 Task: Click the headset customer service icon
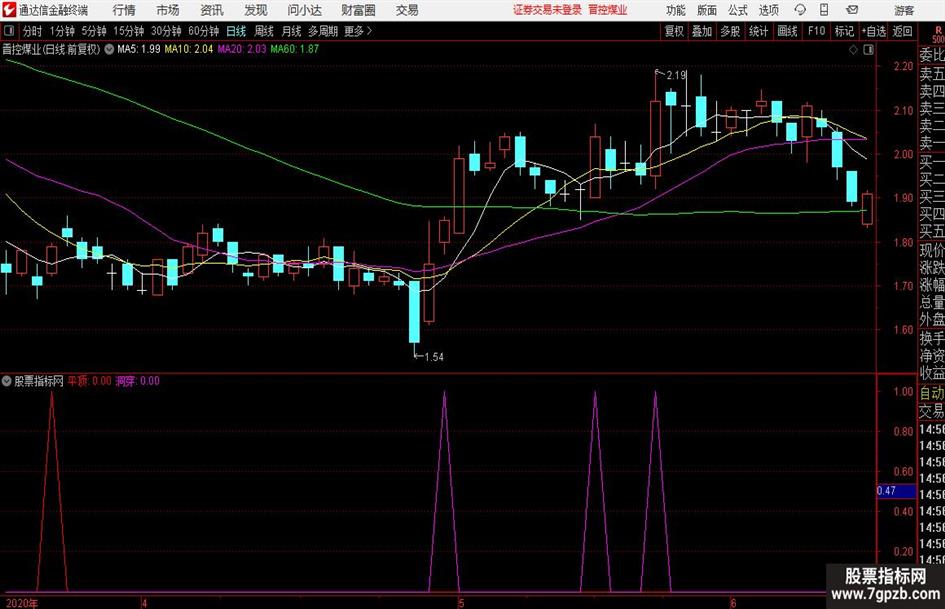click(800, 10)
